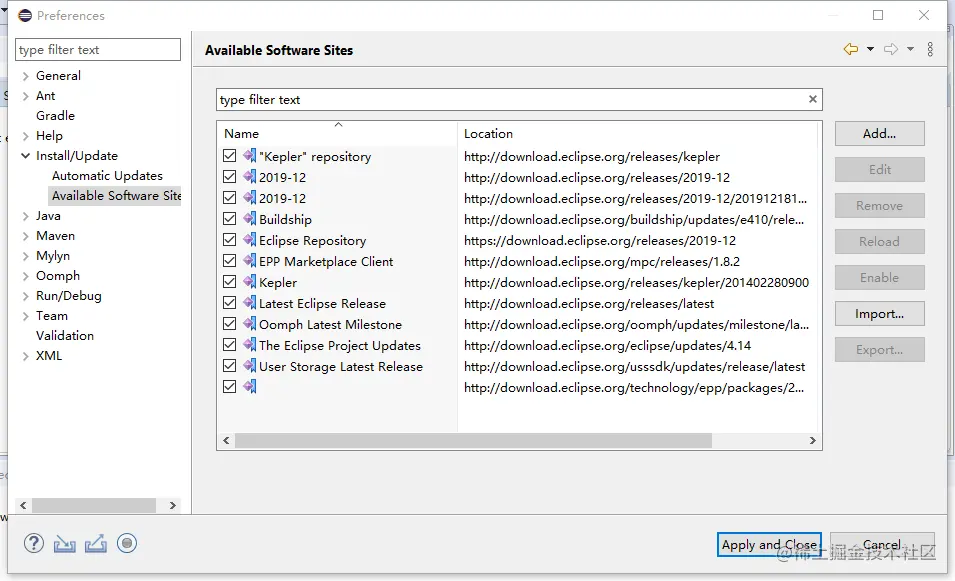
Task: Focus the left preferences filter text field
Action: [97, 49]
